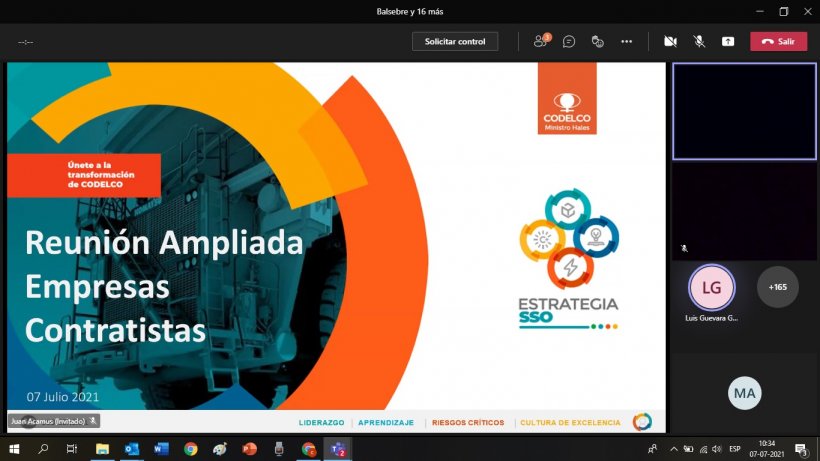
Task: Open the clock and calendar 10:34
Action: 767,448
